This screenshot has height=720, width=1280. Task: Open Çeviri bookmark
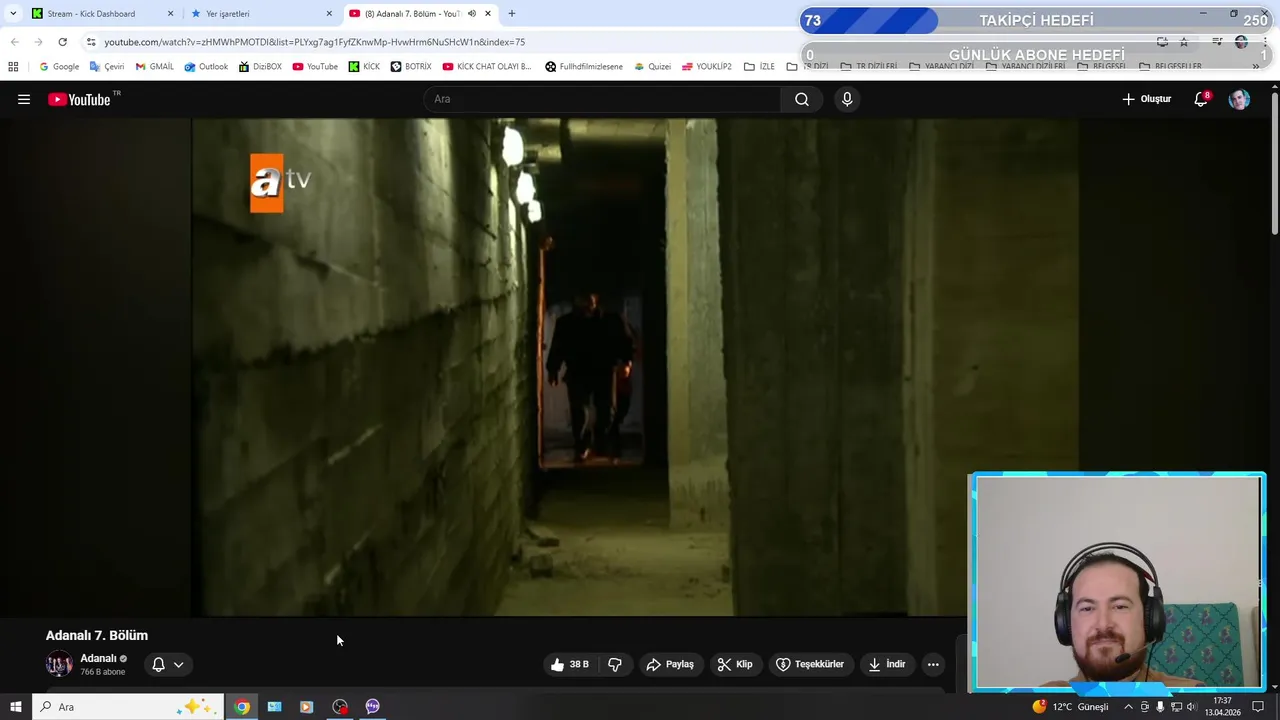pyautogui.click(x=107, y=67)
